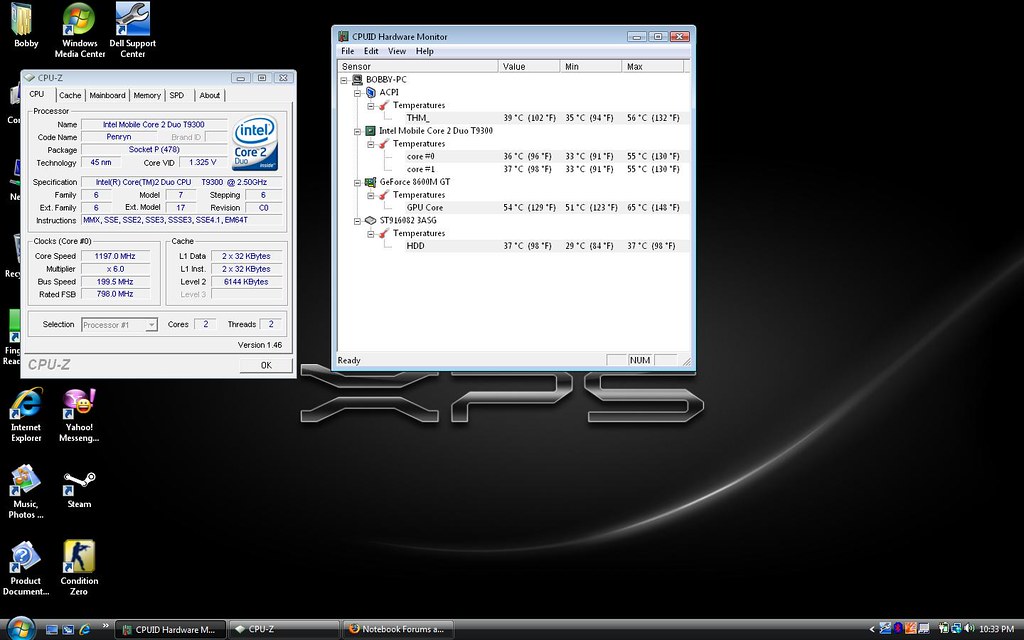Collapse the Temperatures node under the Intel CPU
Screen dimensions: 1024x640
point(371,144)
